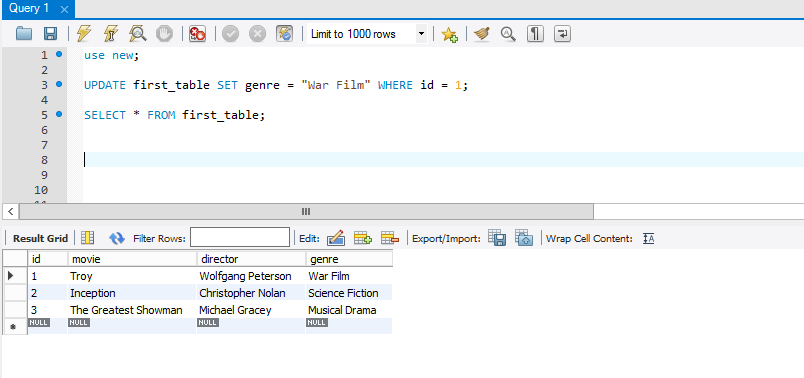Refresh the result set icon

tap(117, 238)
